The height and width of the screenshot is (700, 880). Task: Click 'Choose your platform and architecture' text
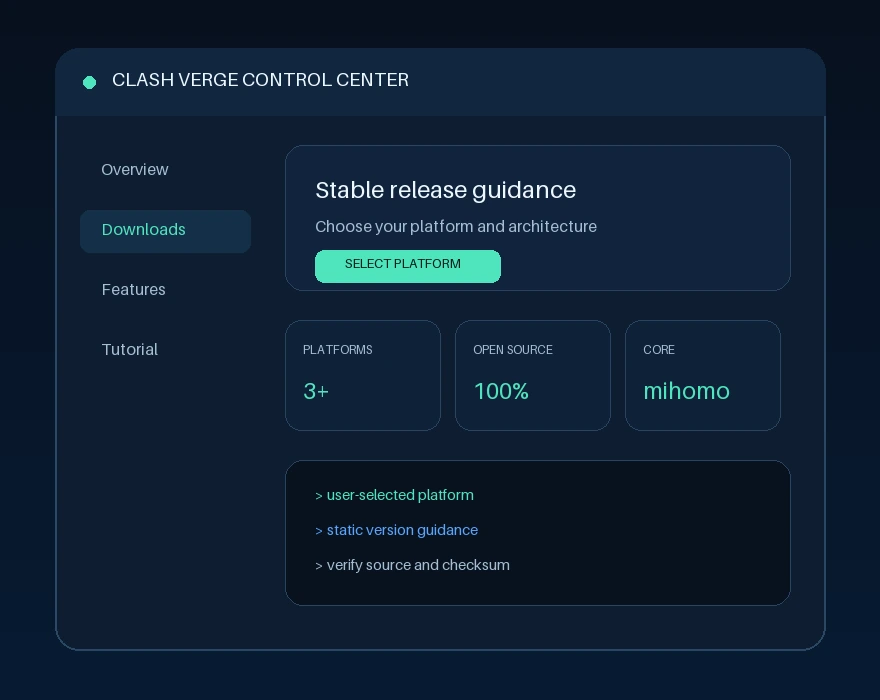[x=456, y=227]
